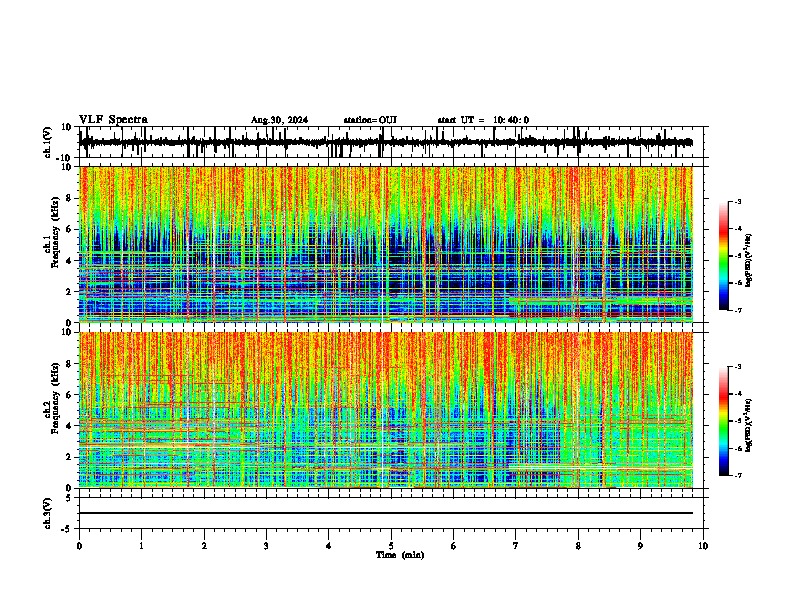Click time axis tick label "7"
The height and width of the screenshot is (612, 792).
point(516,546)
